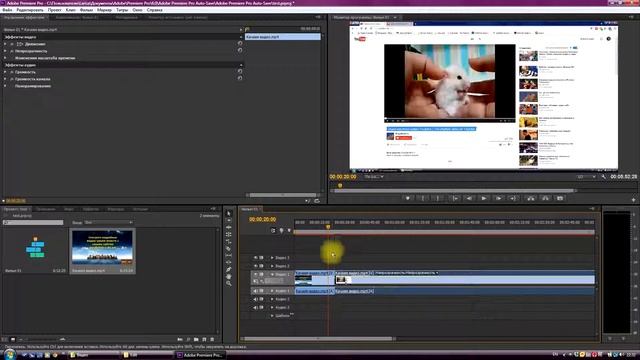Open the Редактировать menu
This screenshot has width=640, height=360.
pyautogui.click(x=30, y=10)
